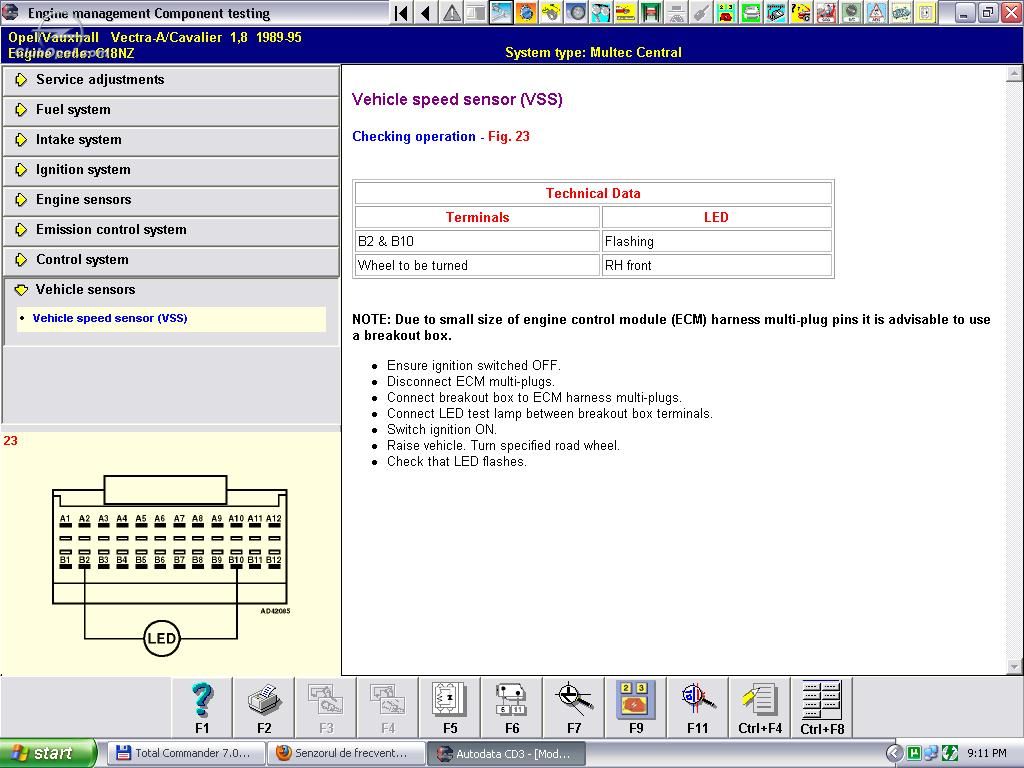Open the F5 component diagram button

[450, 707]
